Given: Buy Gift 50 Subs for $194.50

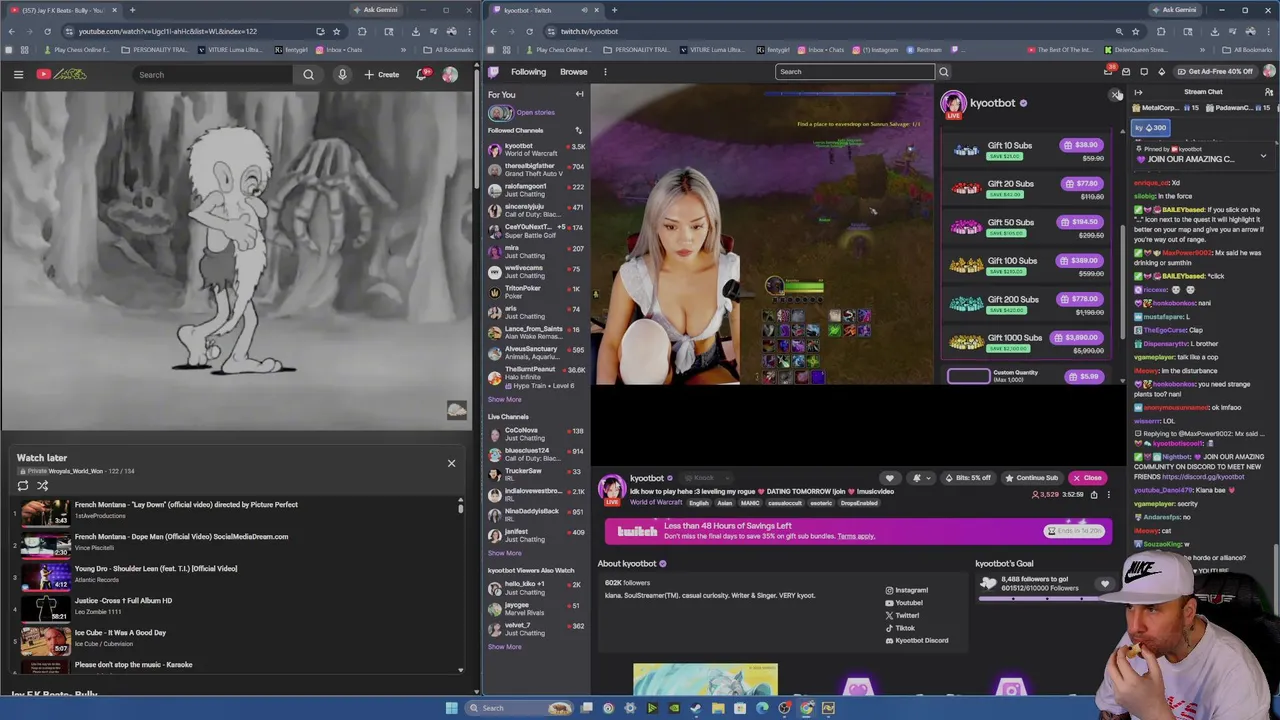Looking at the screenshot, I should tap(1082, 222).
